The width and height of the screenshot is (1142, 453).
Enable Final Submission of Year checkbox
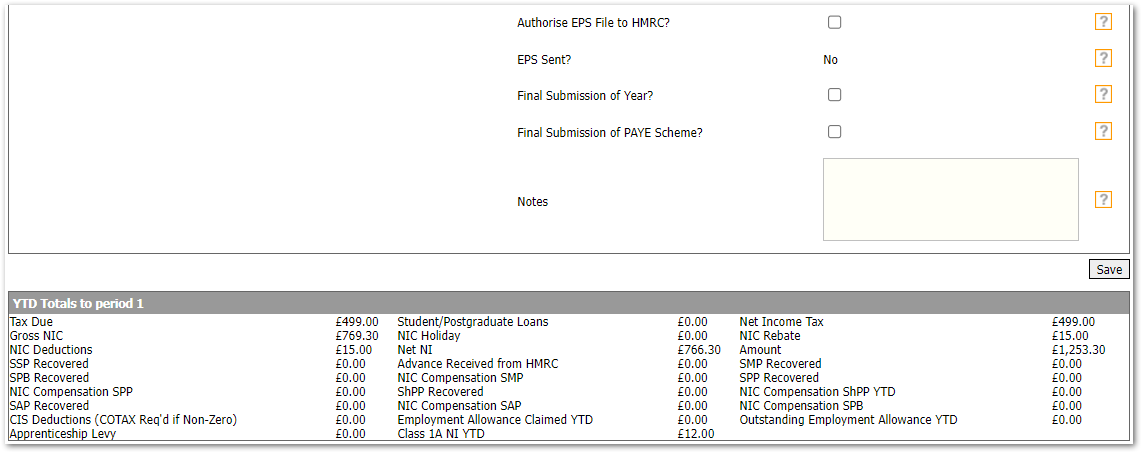point(834,95)
